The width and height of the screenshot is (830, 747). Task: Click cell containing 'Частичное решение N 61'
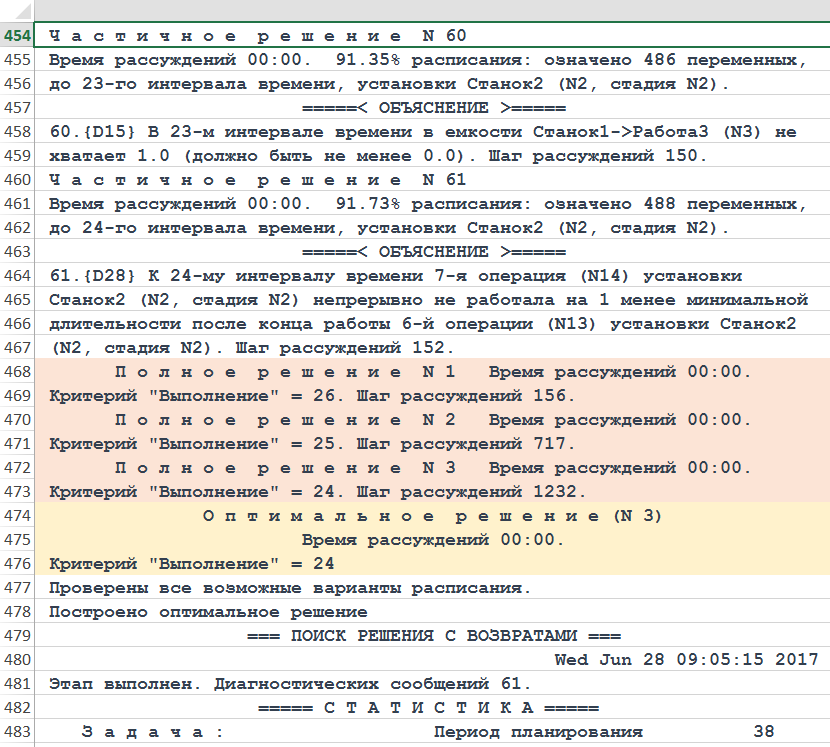(x=257, y=180)
